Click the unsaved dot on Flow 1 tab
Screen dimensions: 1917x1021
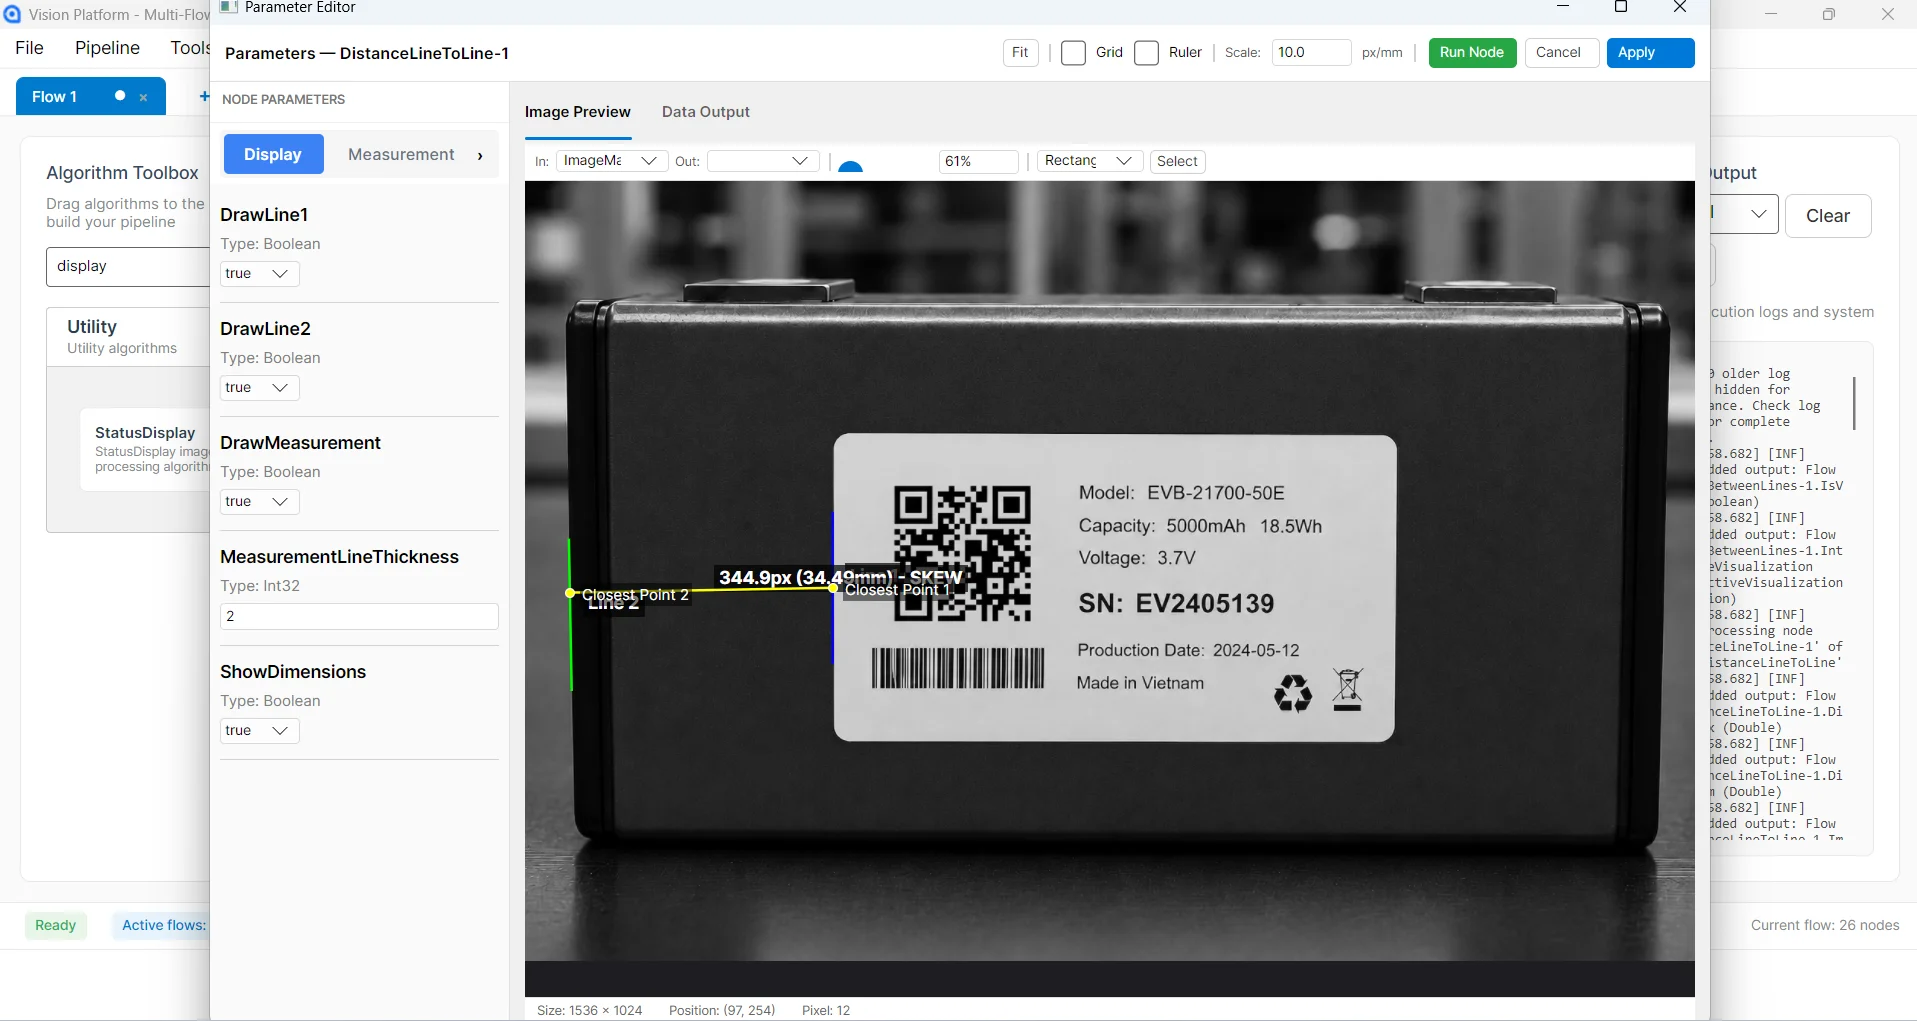(x=120, y=96)
